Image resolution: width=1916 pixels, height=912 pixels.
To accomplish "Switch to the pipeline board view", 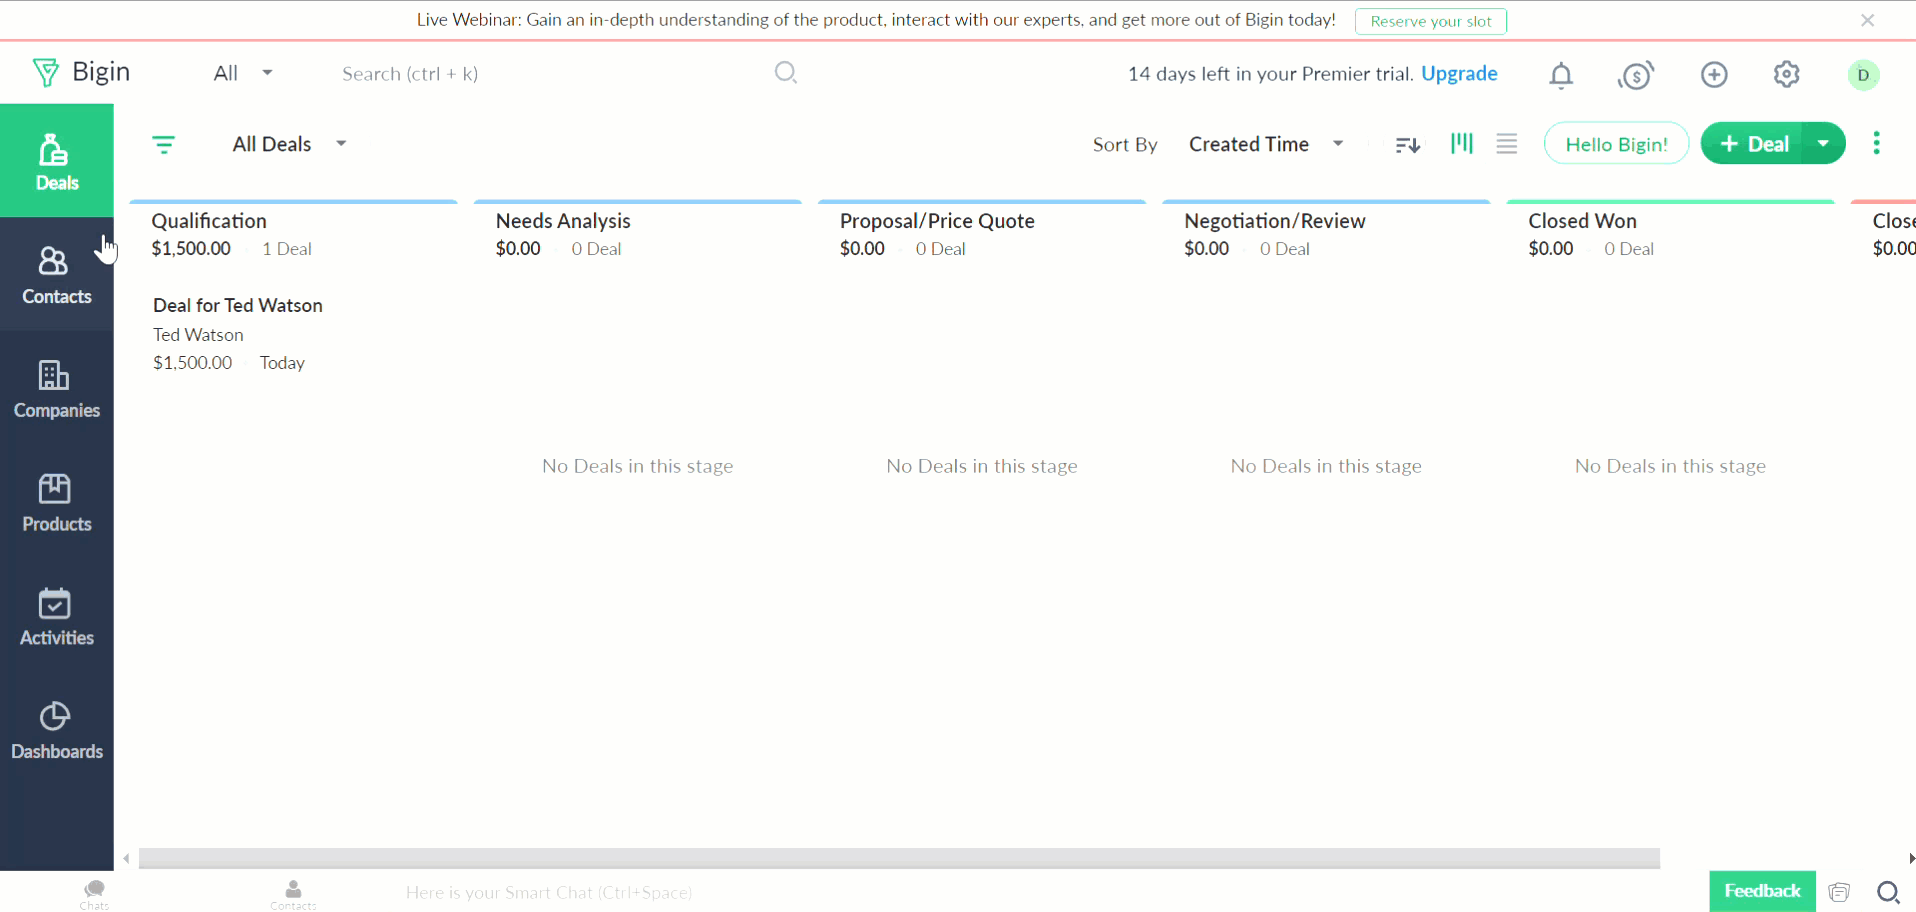I will click(x=1462, y=144).
